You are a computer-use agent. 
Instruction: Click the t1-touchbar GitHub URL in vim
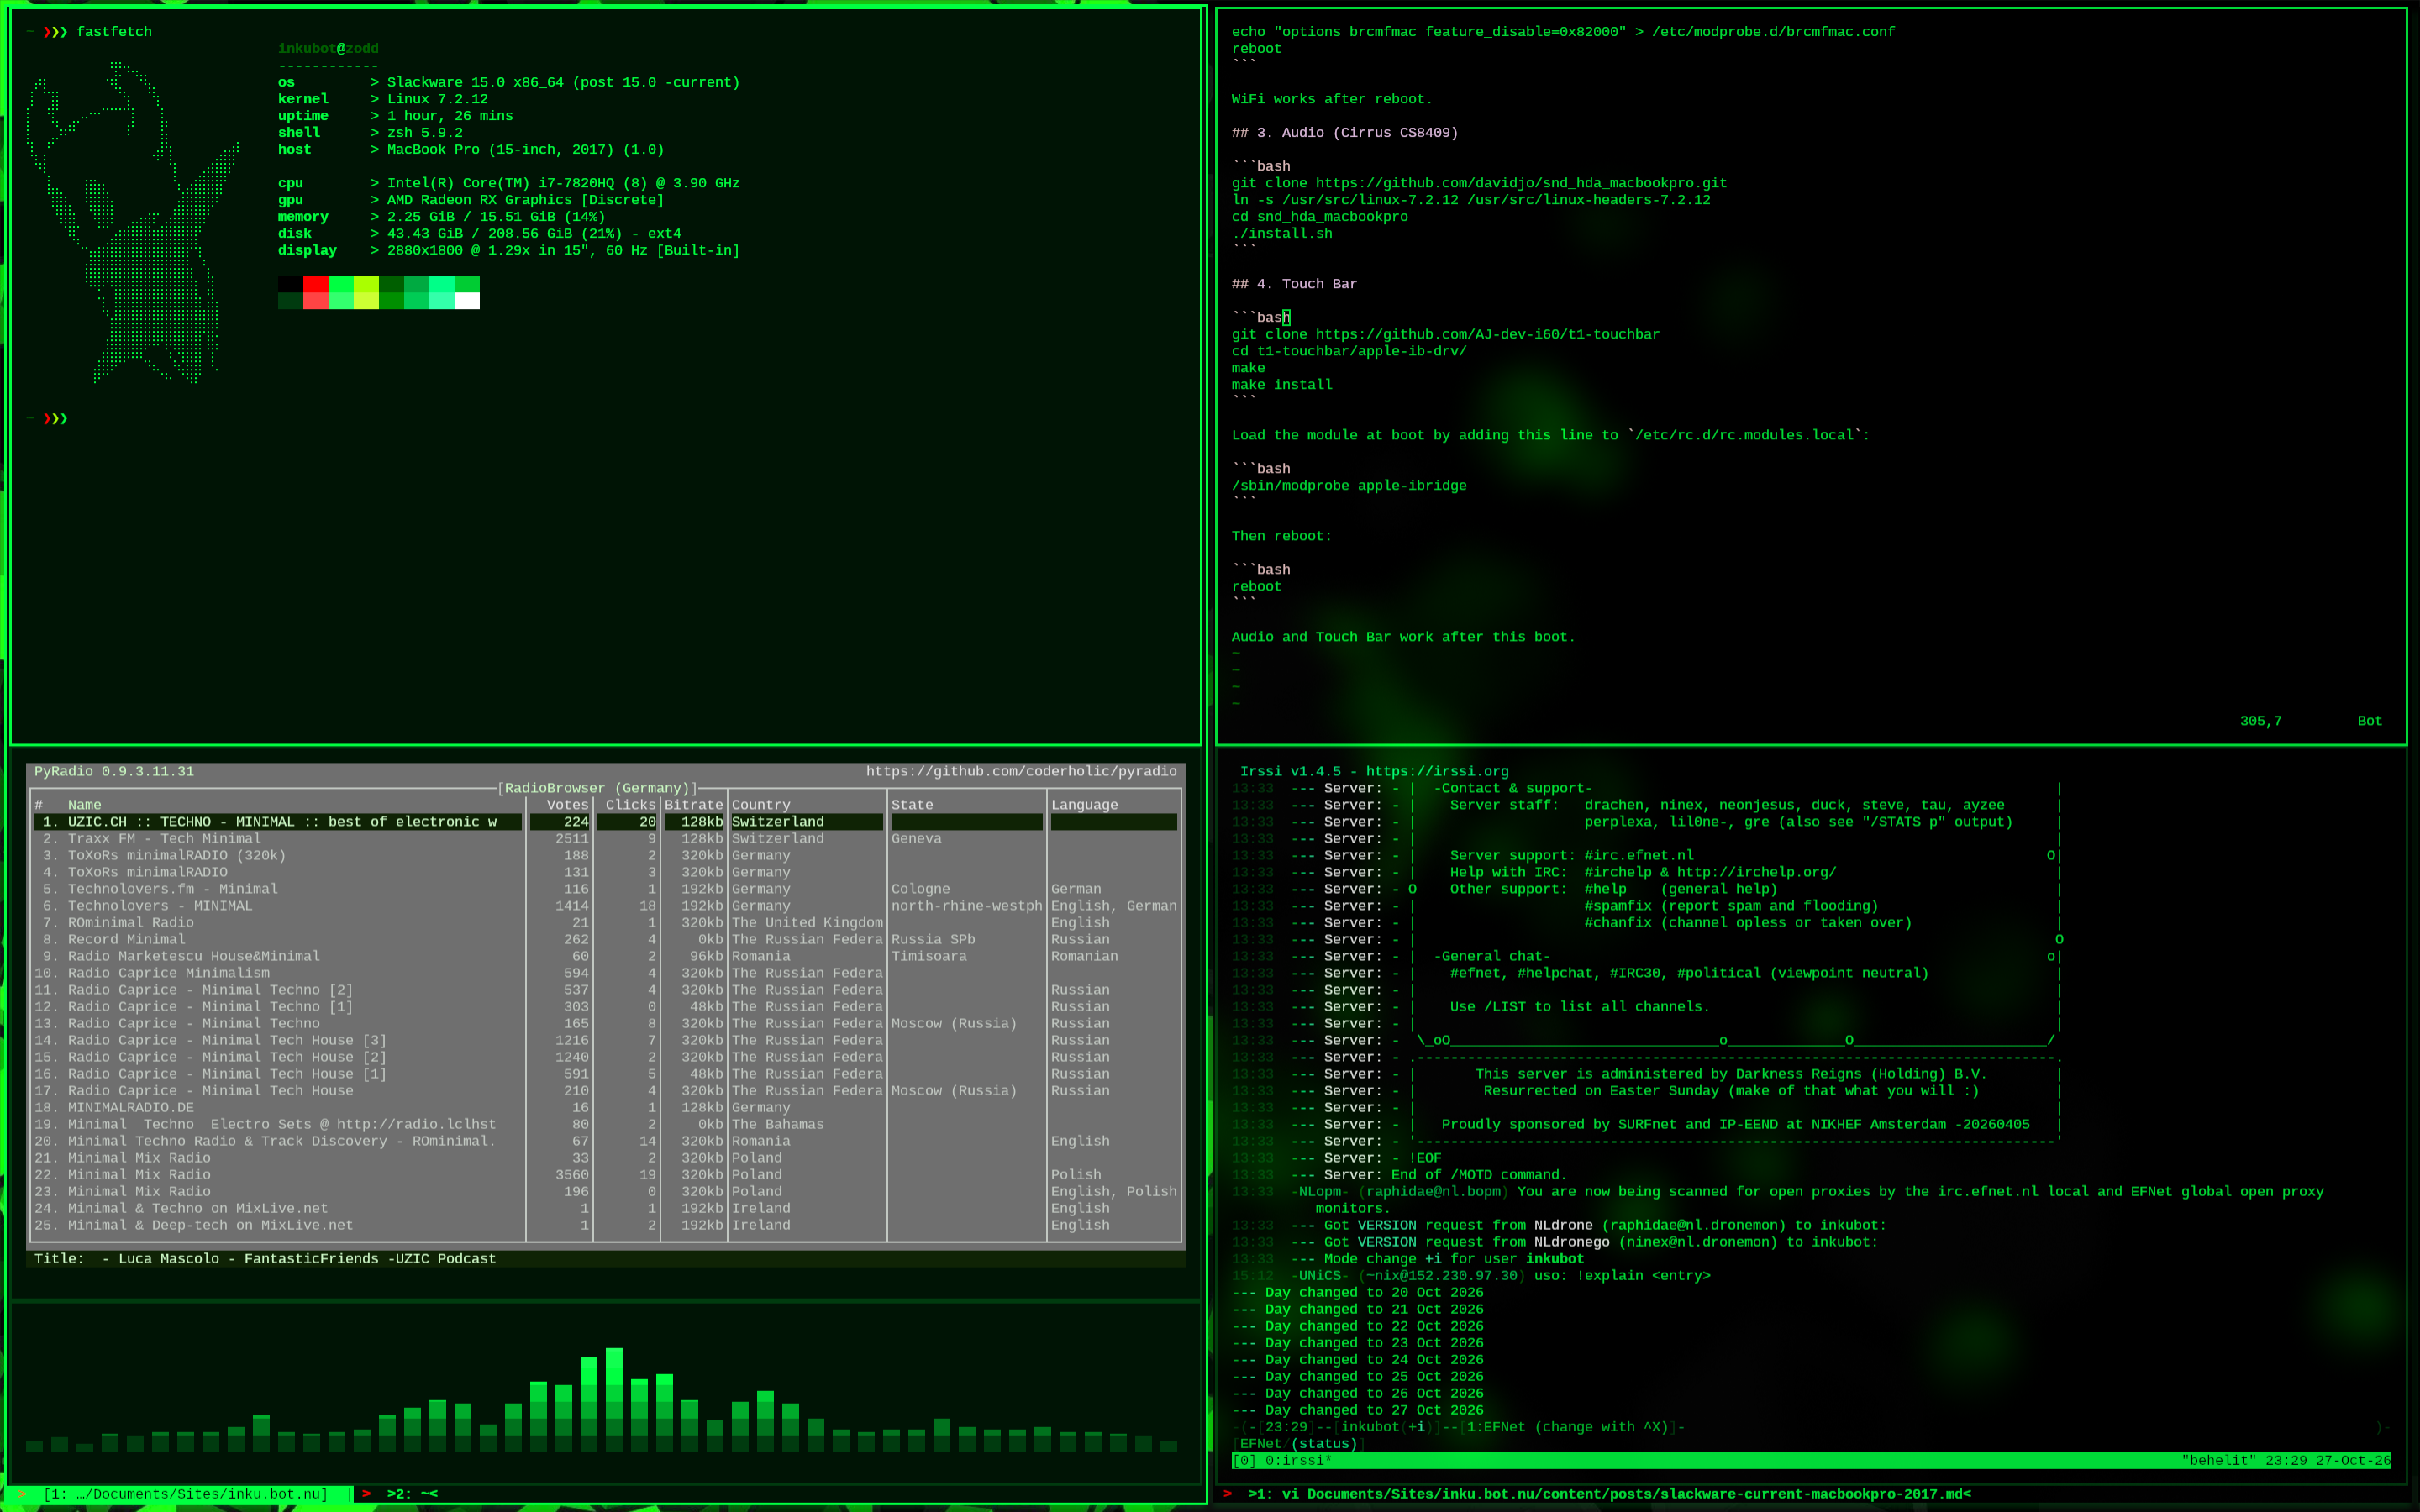tap(1487, 334)
